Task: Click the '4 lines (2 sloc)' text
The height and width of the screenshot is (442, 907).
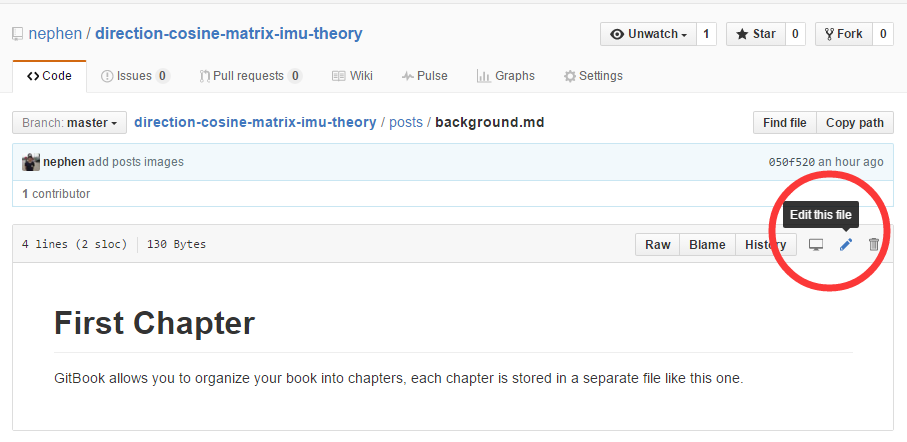Action: pyautogui.click(x=74, y=244)
